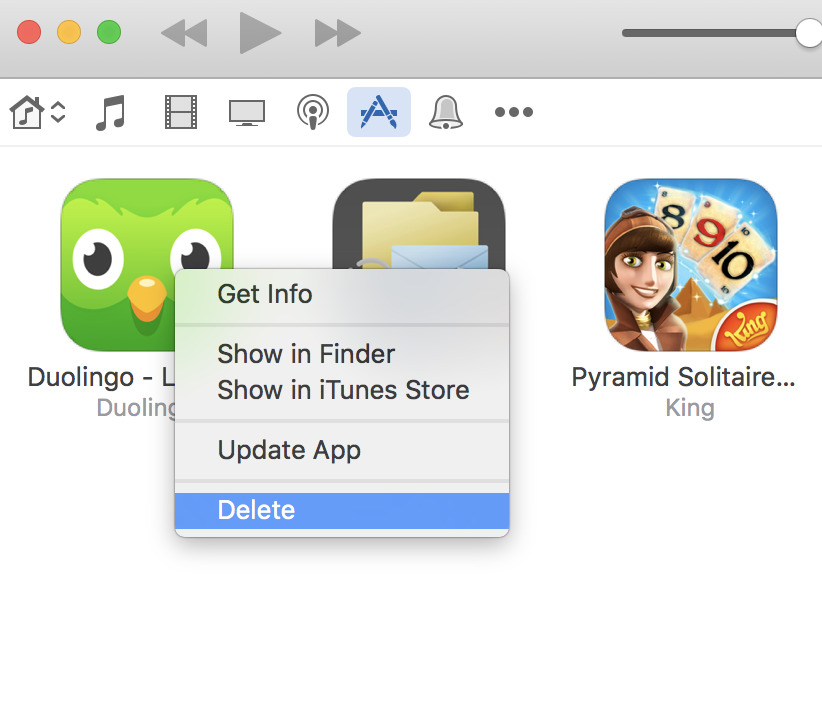This screenshot has width=822, height=712.
Task: Select Show in iTunes Store
Action: coord(342,390)
